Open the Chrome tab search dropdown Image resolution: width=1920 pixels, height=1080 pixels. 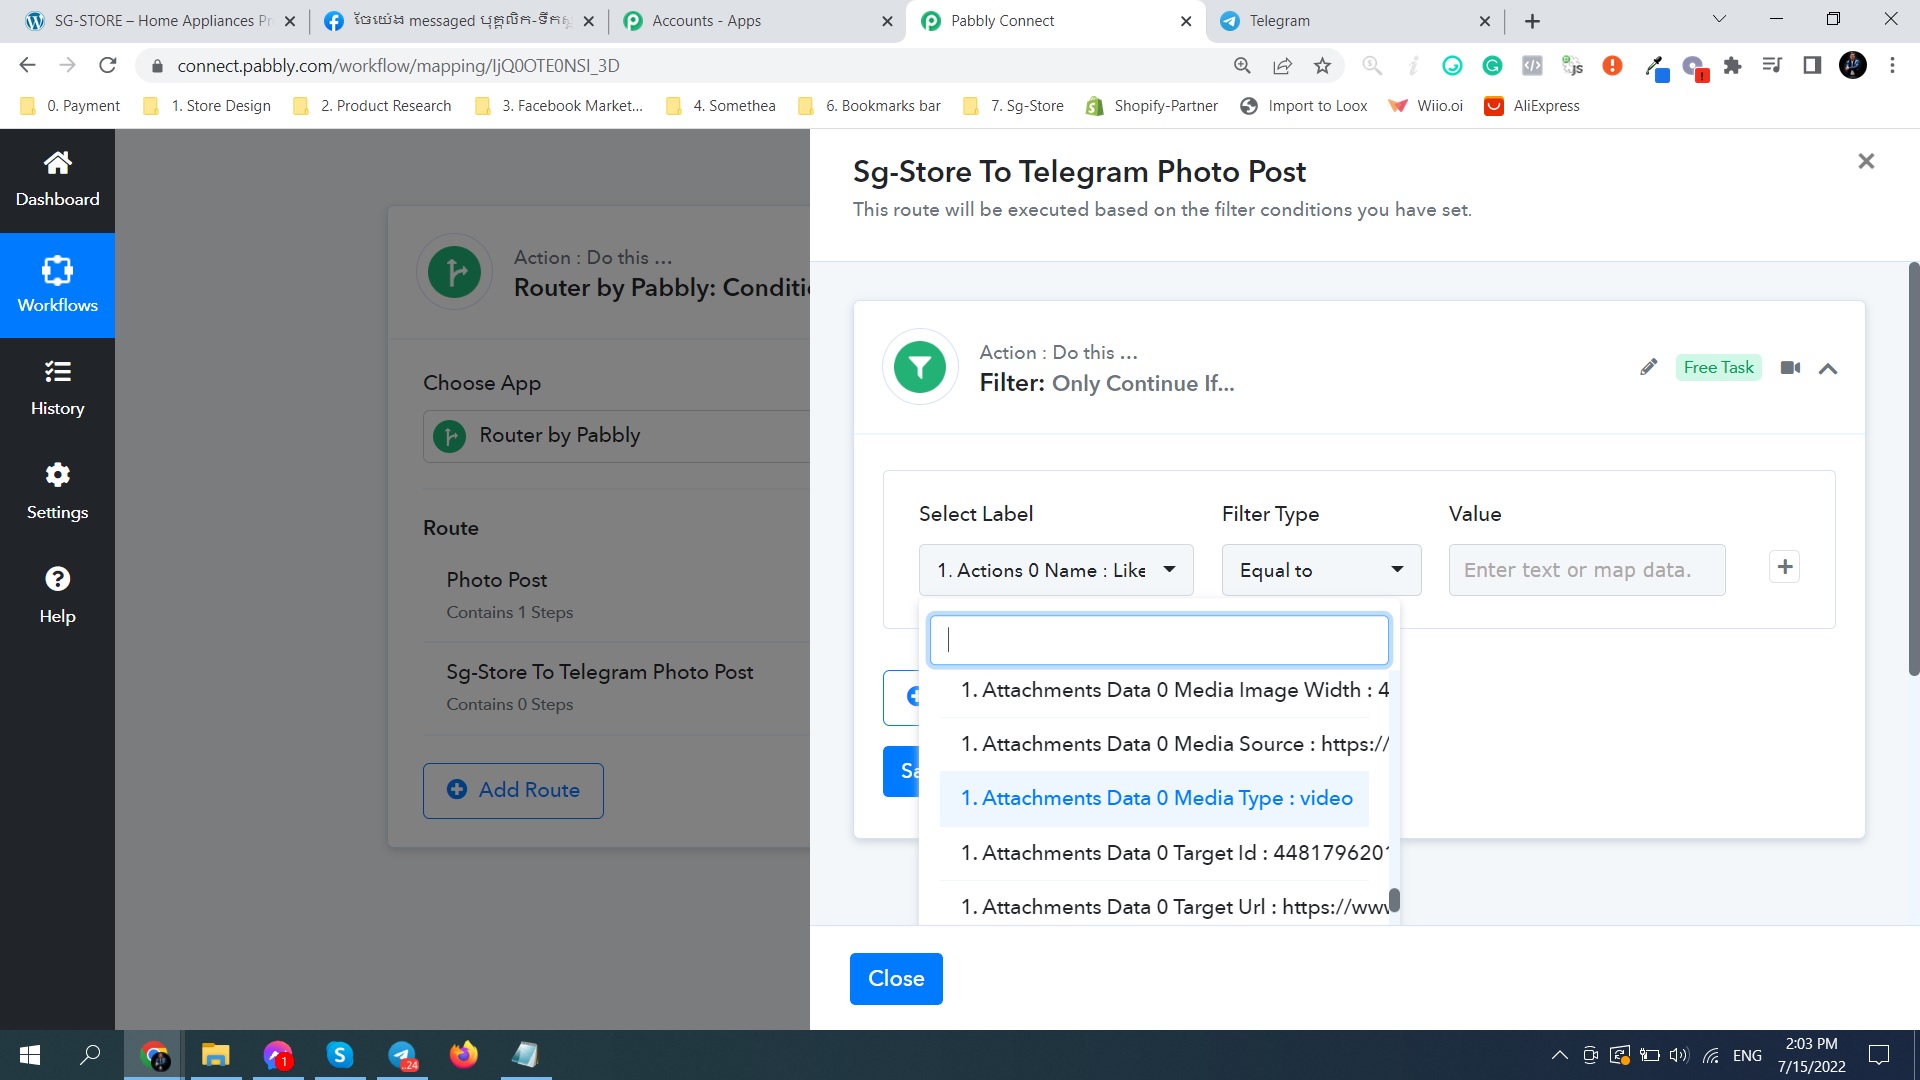coord(1719,19)
